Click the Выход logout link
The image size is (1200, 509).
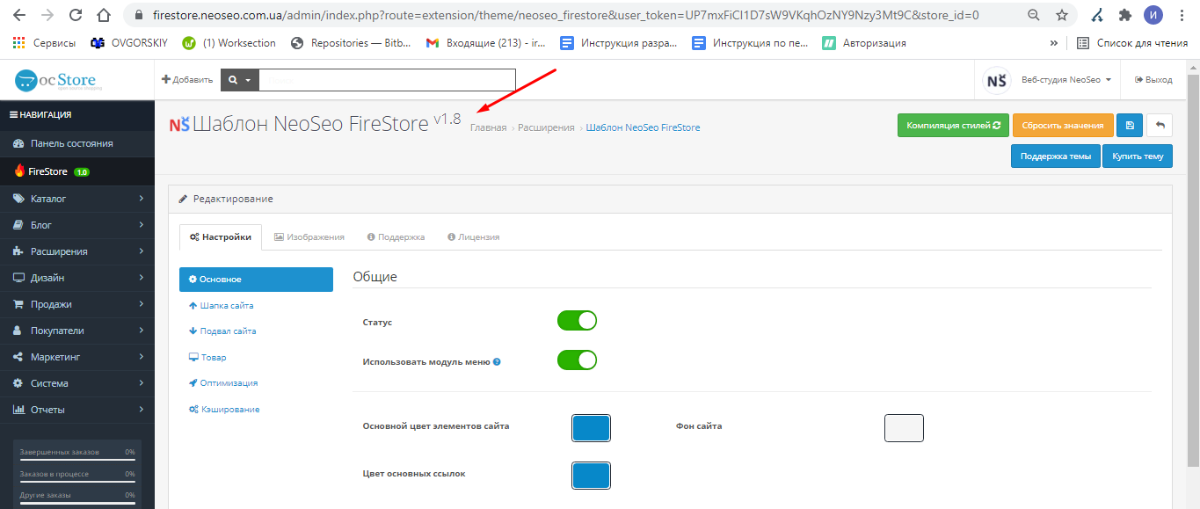tap(1153, 80)
